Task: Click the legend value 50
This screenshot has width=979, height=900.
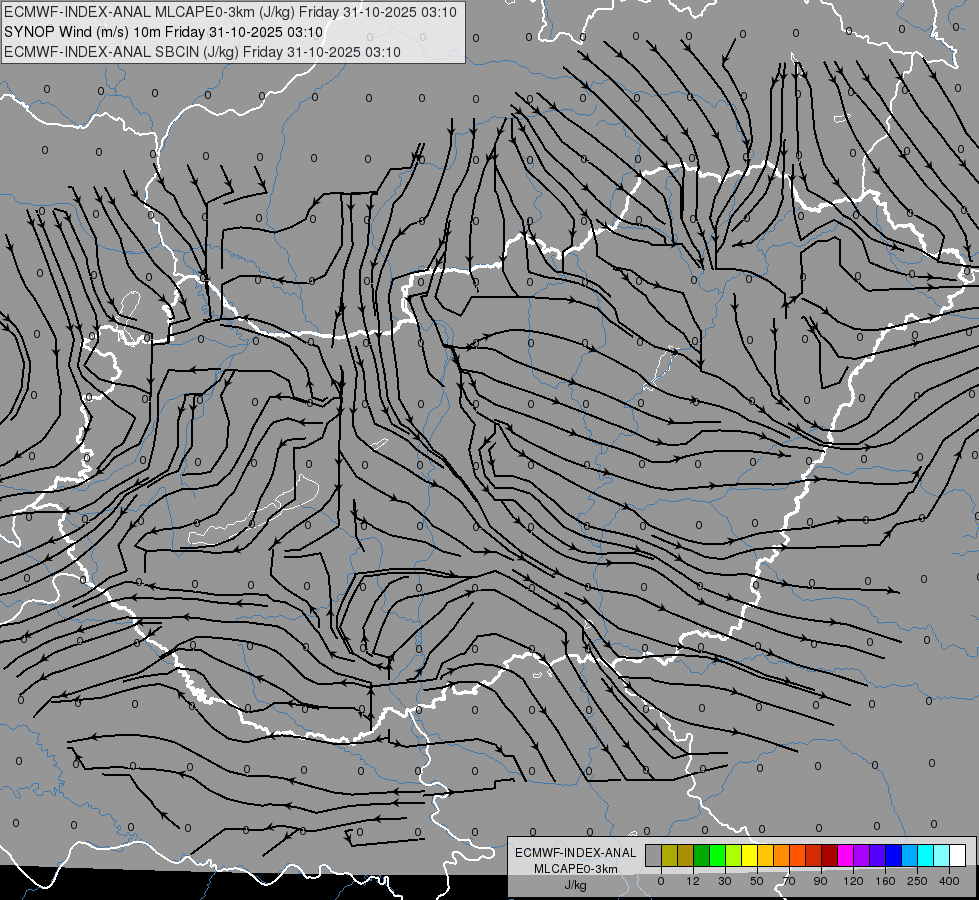Action: pyautogui.click(x=757, y=881)
